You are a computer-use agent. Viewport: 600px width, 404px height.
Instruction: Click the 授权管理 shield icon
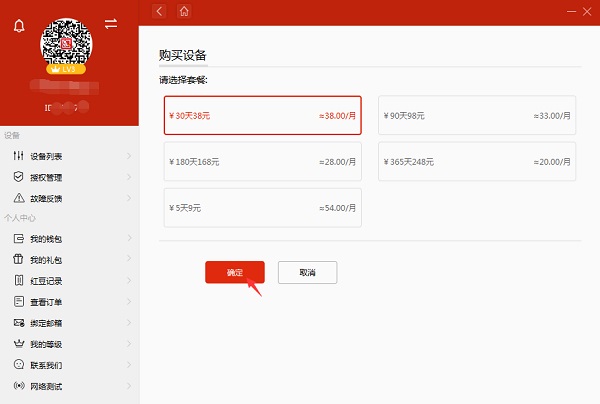(18, 177)
